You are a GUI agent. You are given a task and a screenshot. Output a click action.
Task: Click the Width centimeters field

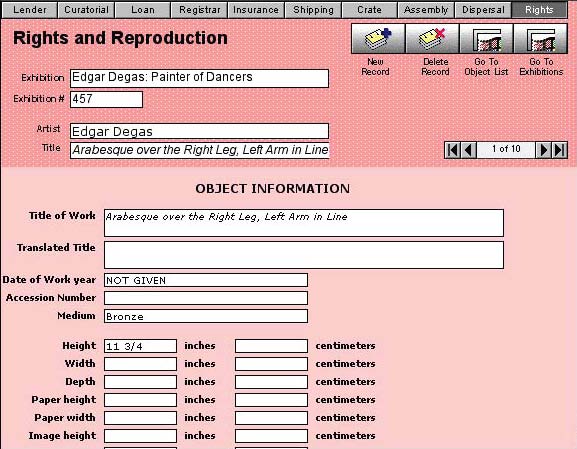pyautogui.click(x=271, y=364)
